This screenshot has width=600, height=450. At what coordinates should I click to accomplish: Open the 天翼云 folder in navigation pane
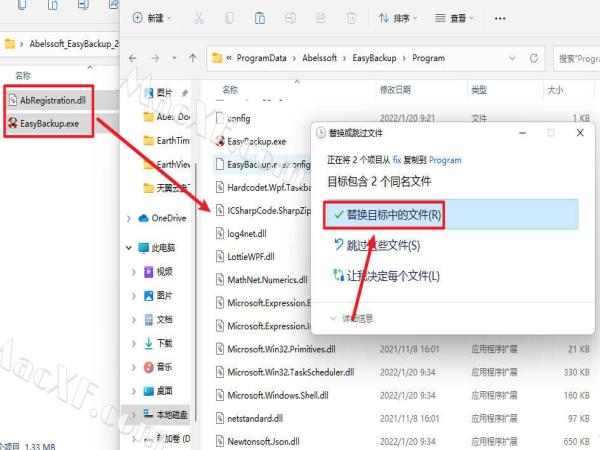pyautogui.click(x=166, y=188)
